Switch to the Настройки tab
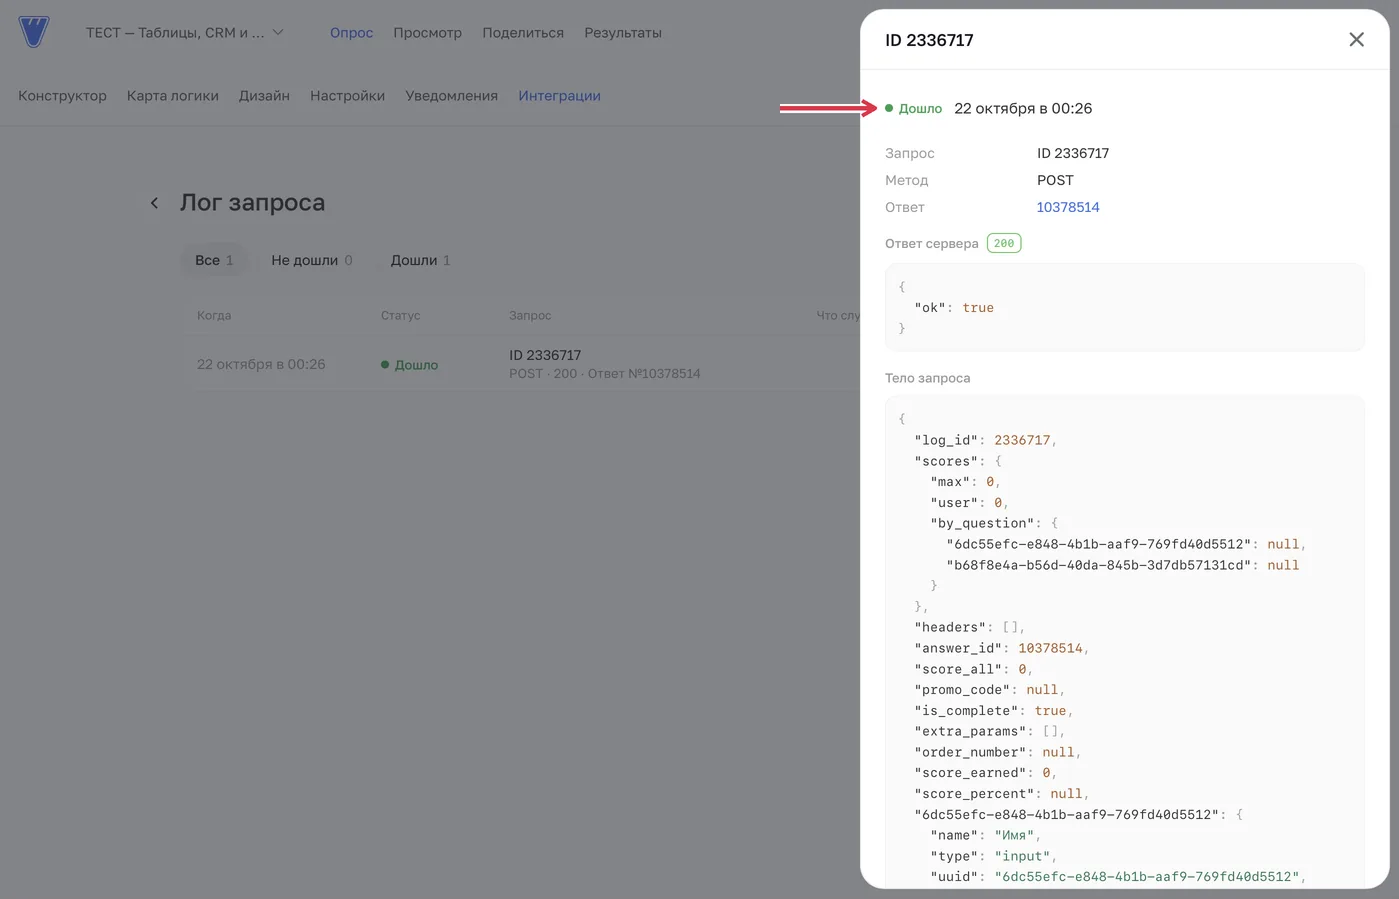Viewport: 1399px width, 899px height. pyautogui.click(x=347, y=96)
